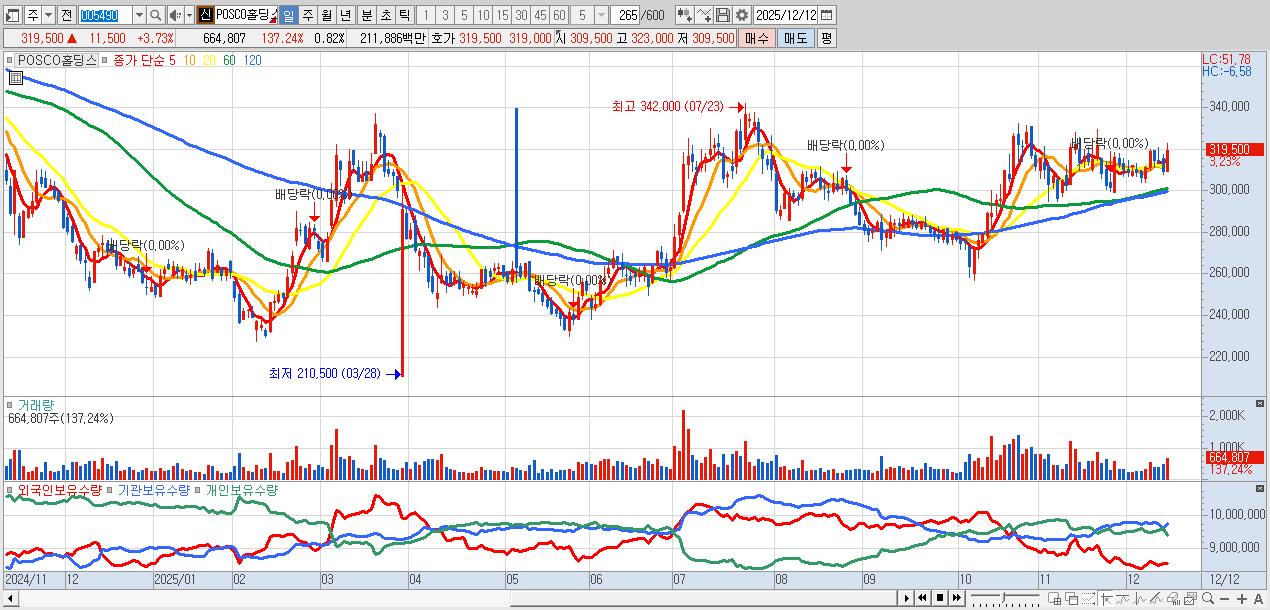Switch to 틱 tick chart period

pos(404,15)
